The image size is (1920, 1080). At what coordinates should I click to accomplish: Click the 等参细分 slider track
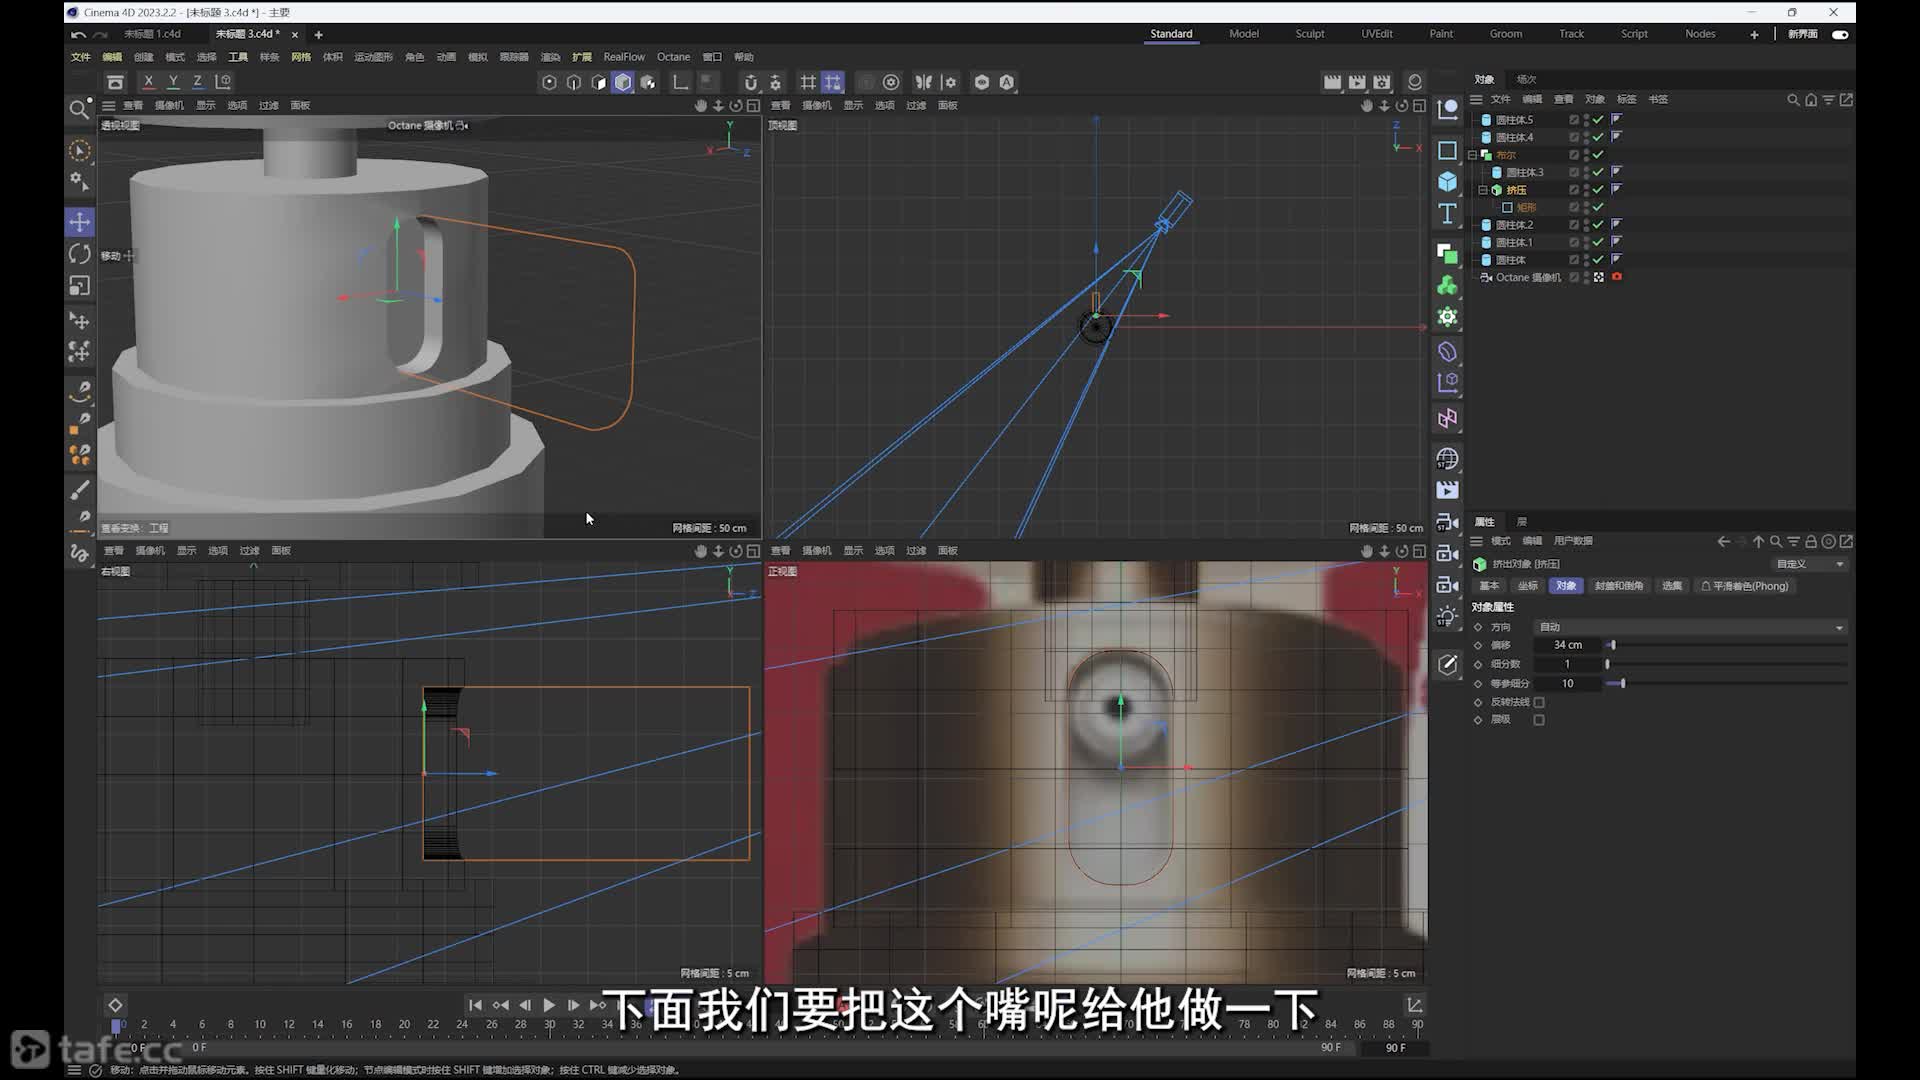coord(1726,683)
